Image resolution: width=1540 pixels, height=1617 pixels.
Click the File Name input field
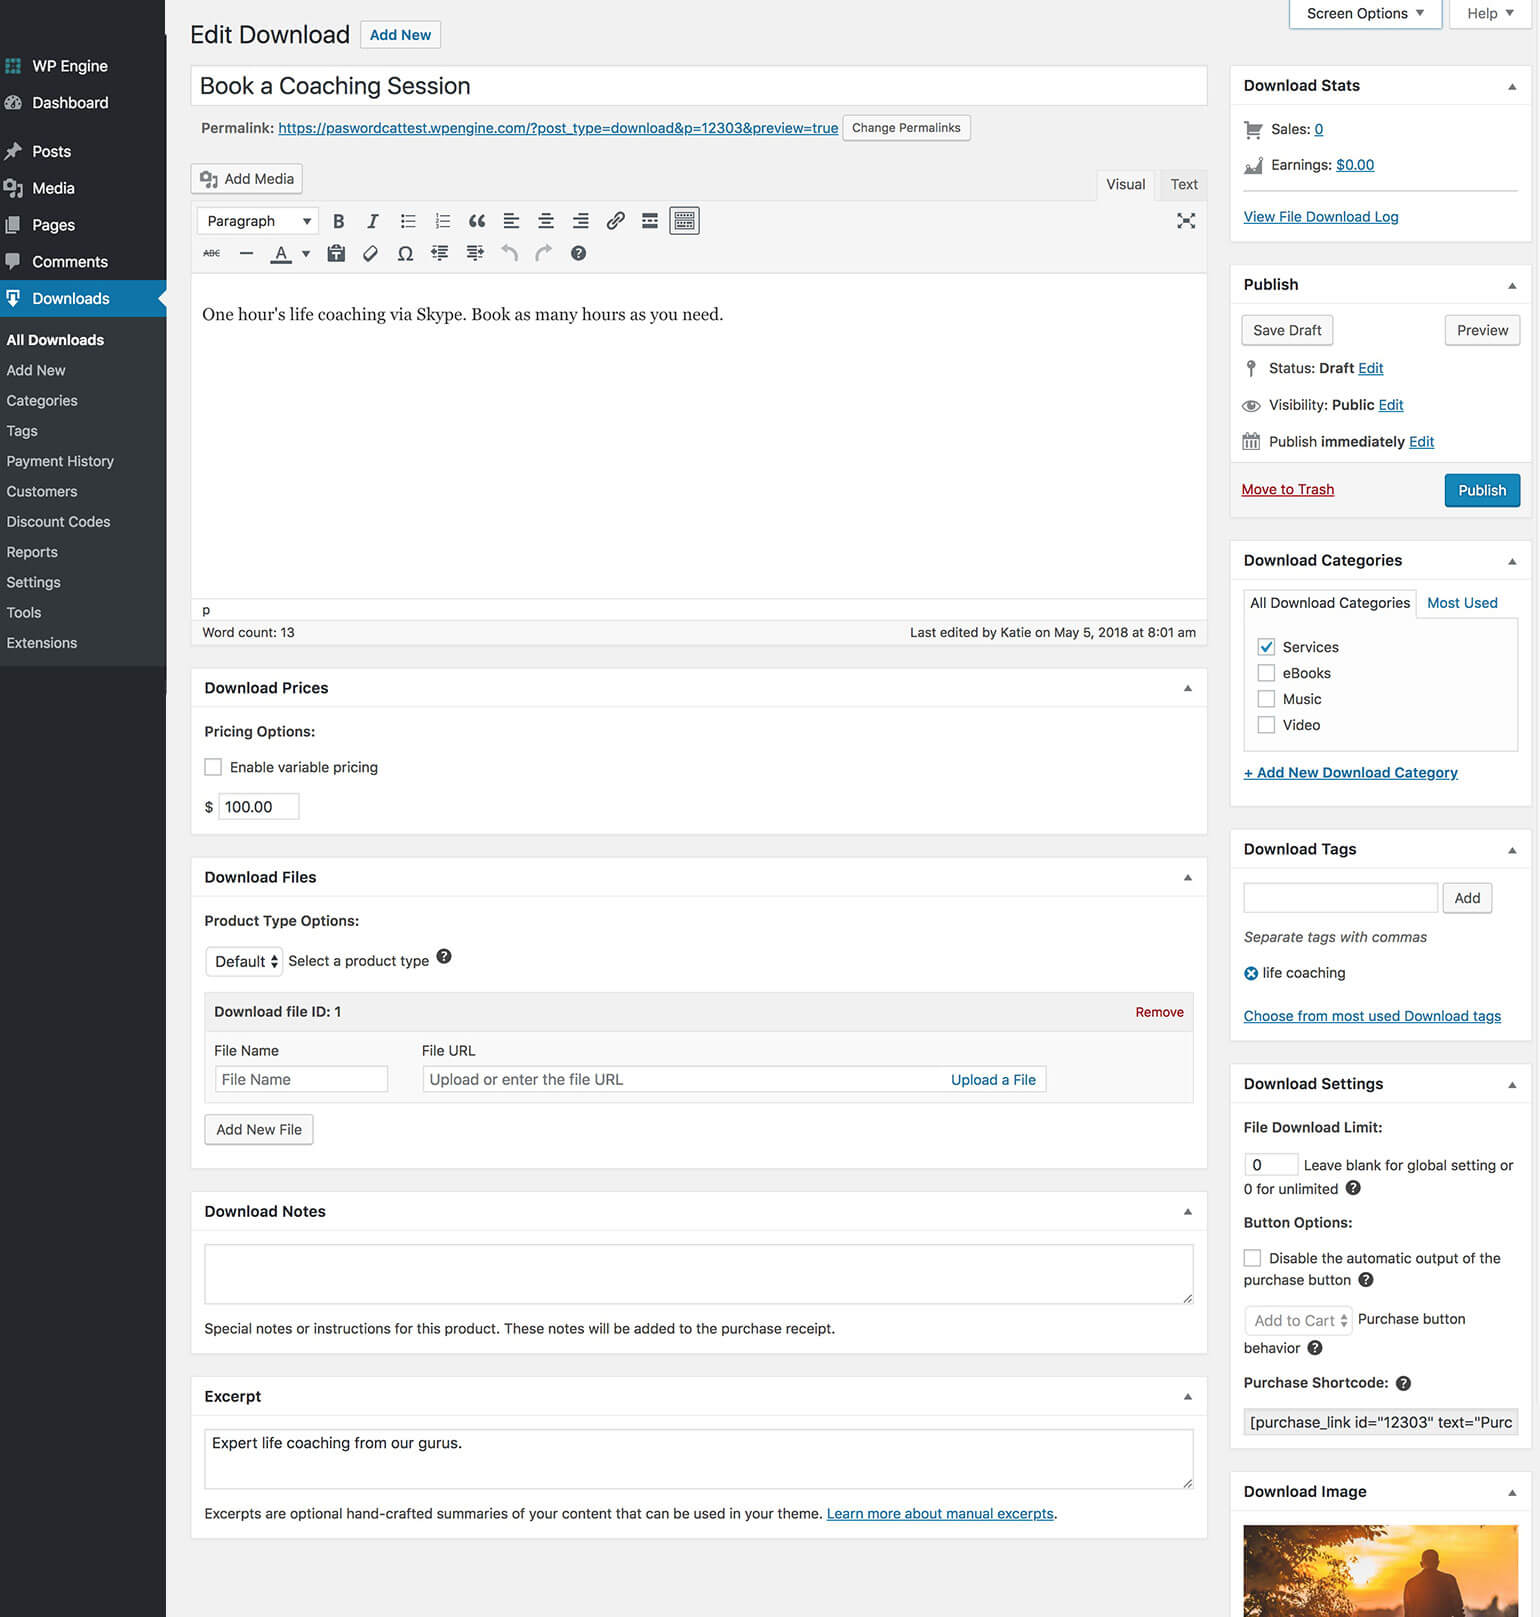click(301, 1079)
